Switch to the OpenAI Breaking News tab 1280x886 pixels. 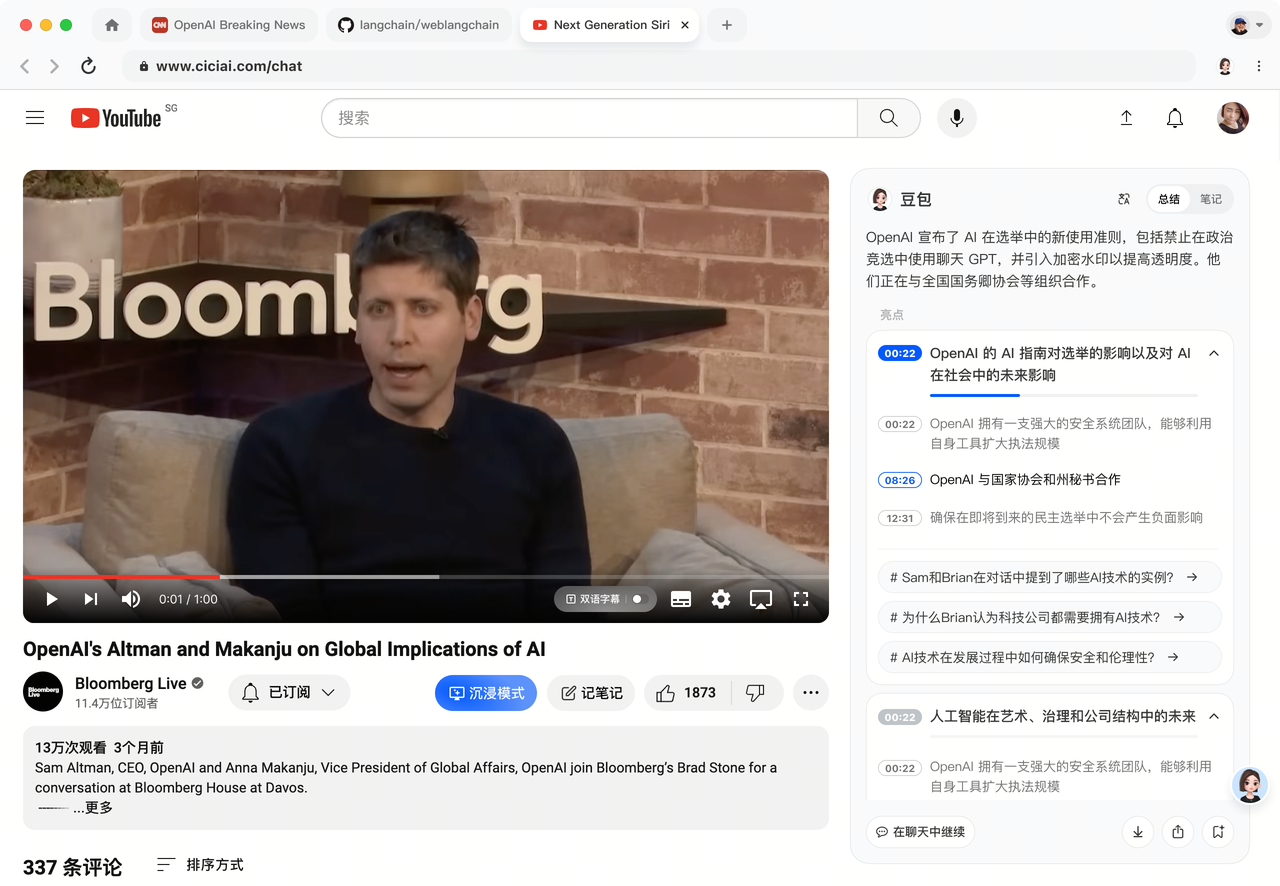pos(229,25)
